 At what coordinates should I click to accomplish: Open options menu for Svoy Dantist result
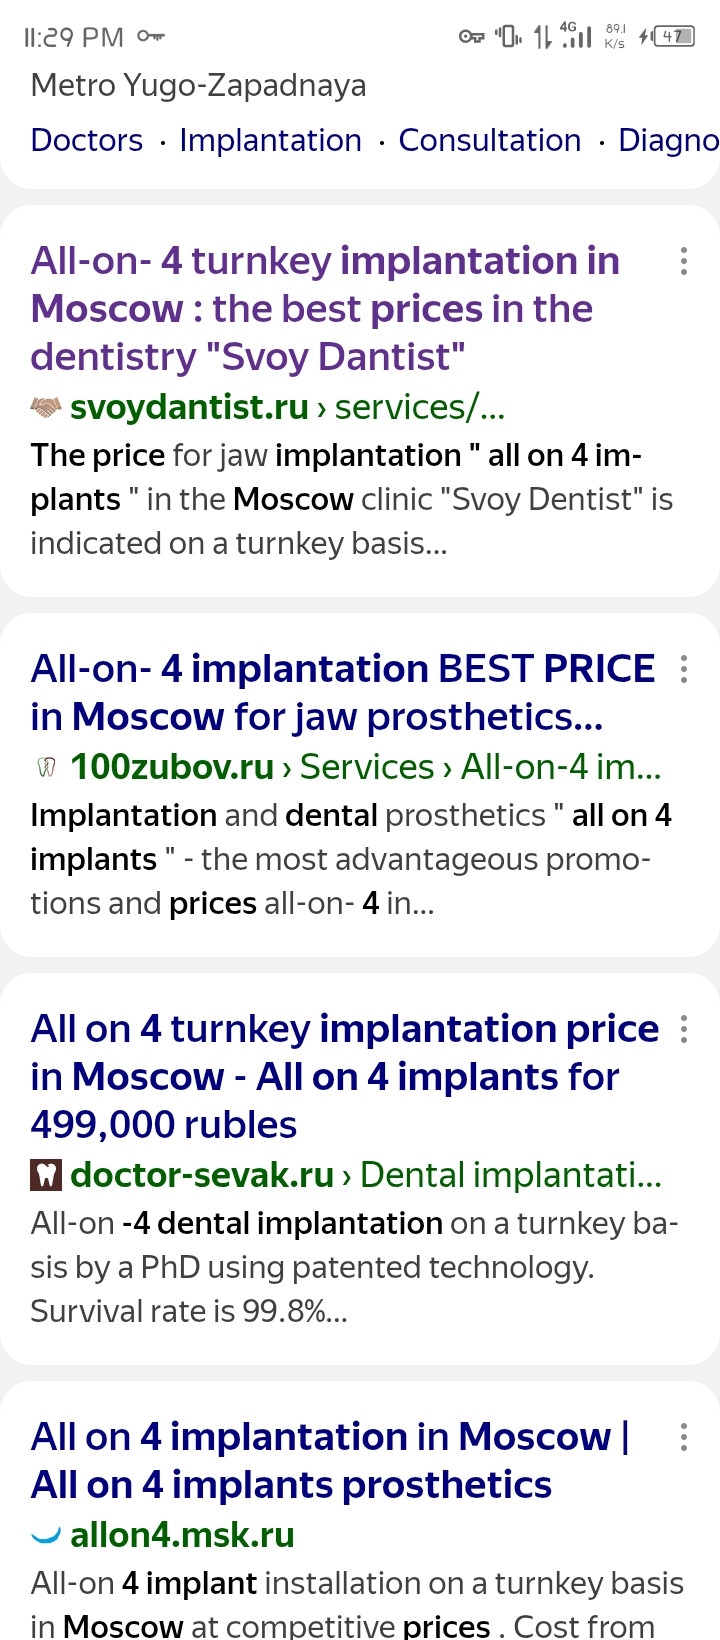pos(684,261)
